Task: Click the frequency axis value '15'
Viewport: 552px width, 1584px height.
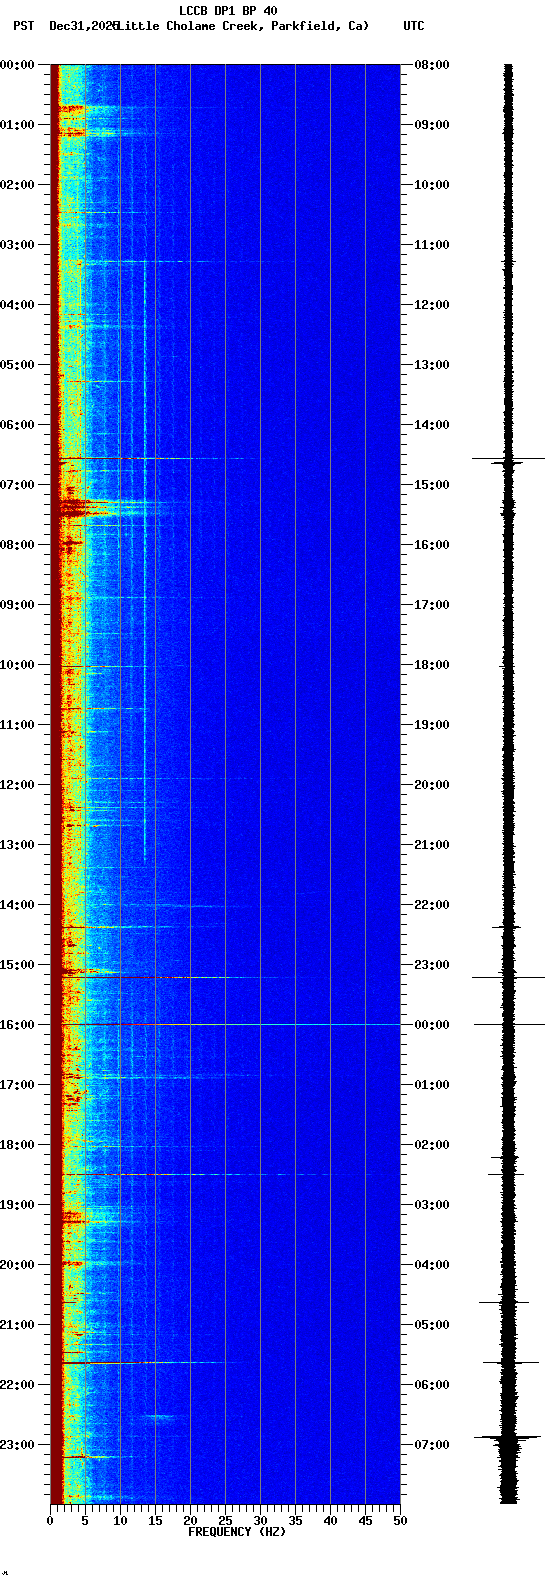Action: tap(155, 1521)
